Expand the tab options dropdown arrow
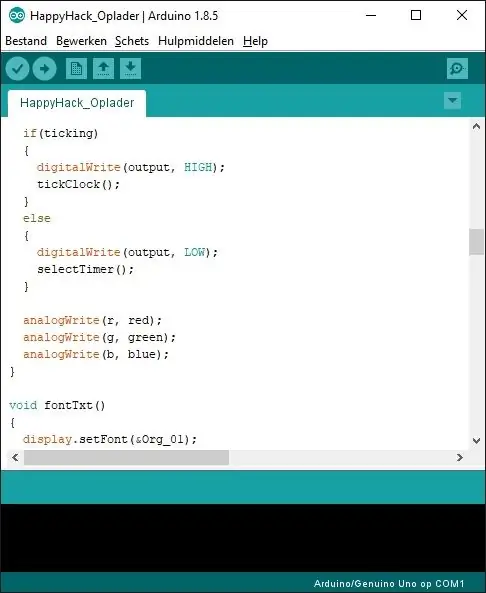486x593 pixels. [x=452, y=101]
